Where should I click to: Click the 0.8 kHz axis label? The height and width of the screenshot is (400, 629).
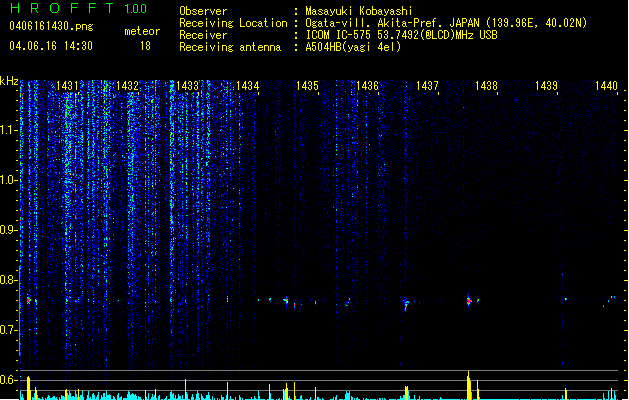click(x=9, y=280)
